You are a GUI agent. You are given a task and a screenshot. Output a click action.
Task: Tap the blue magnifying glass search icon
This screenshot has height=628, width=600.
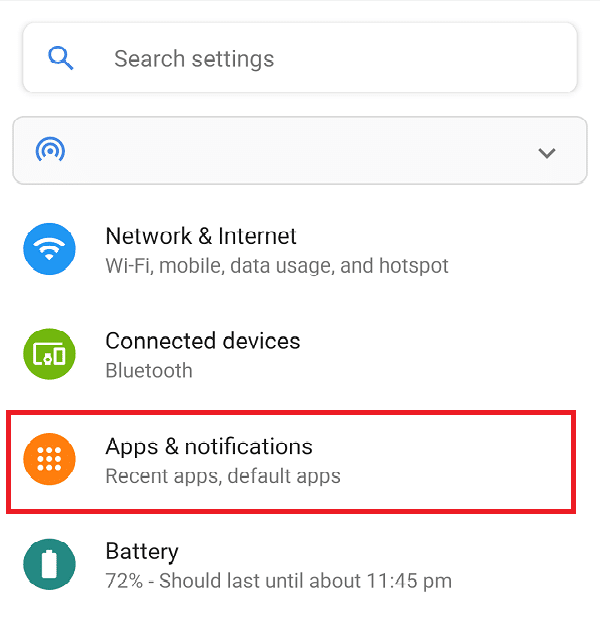pos(60,58)
